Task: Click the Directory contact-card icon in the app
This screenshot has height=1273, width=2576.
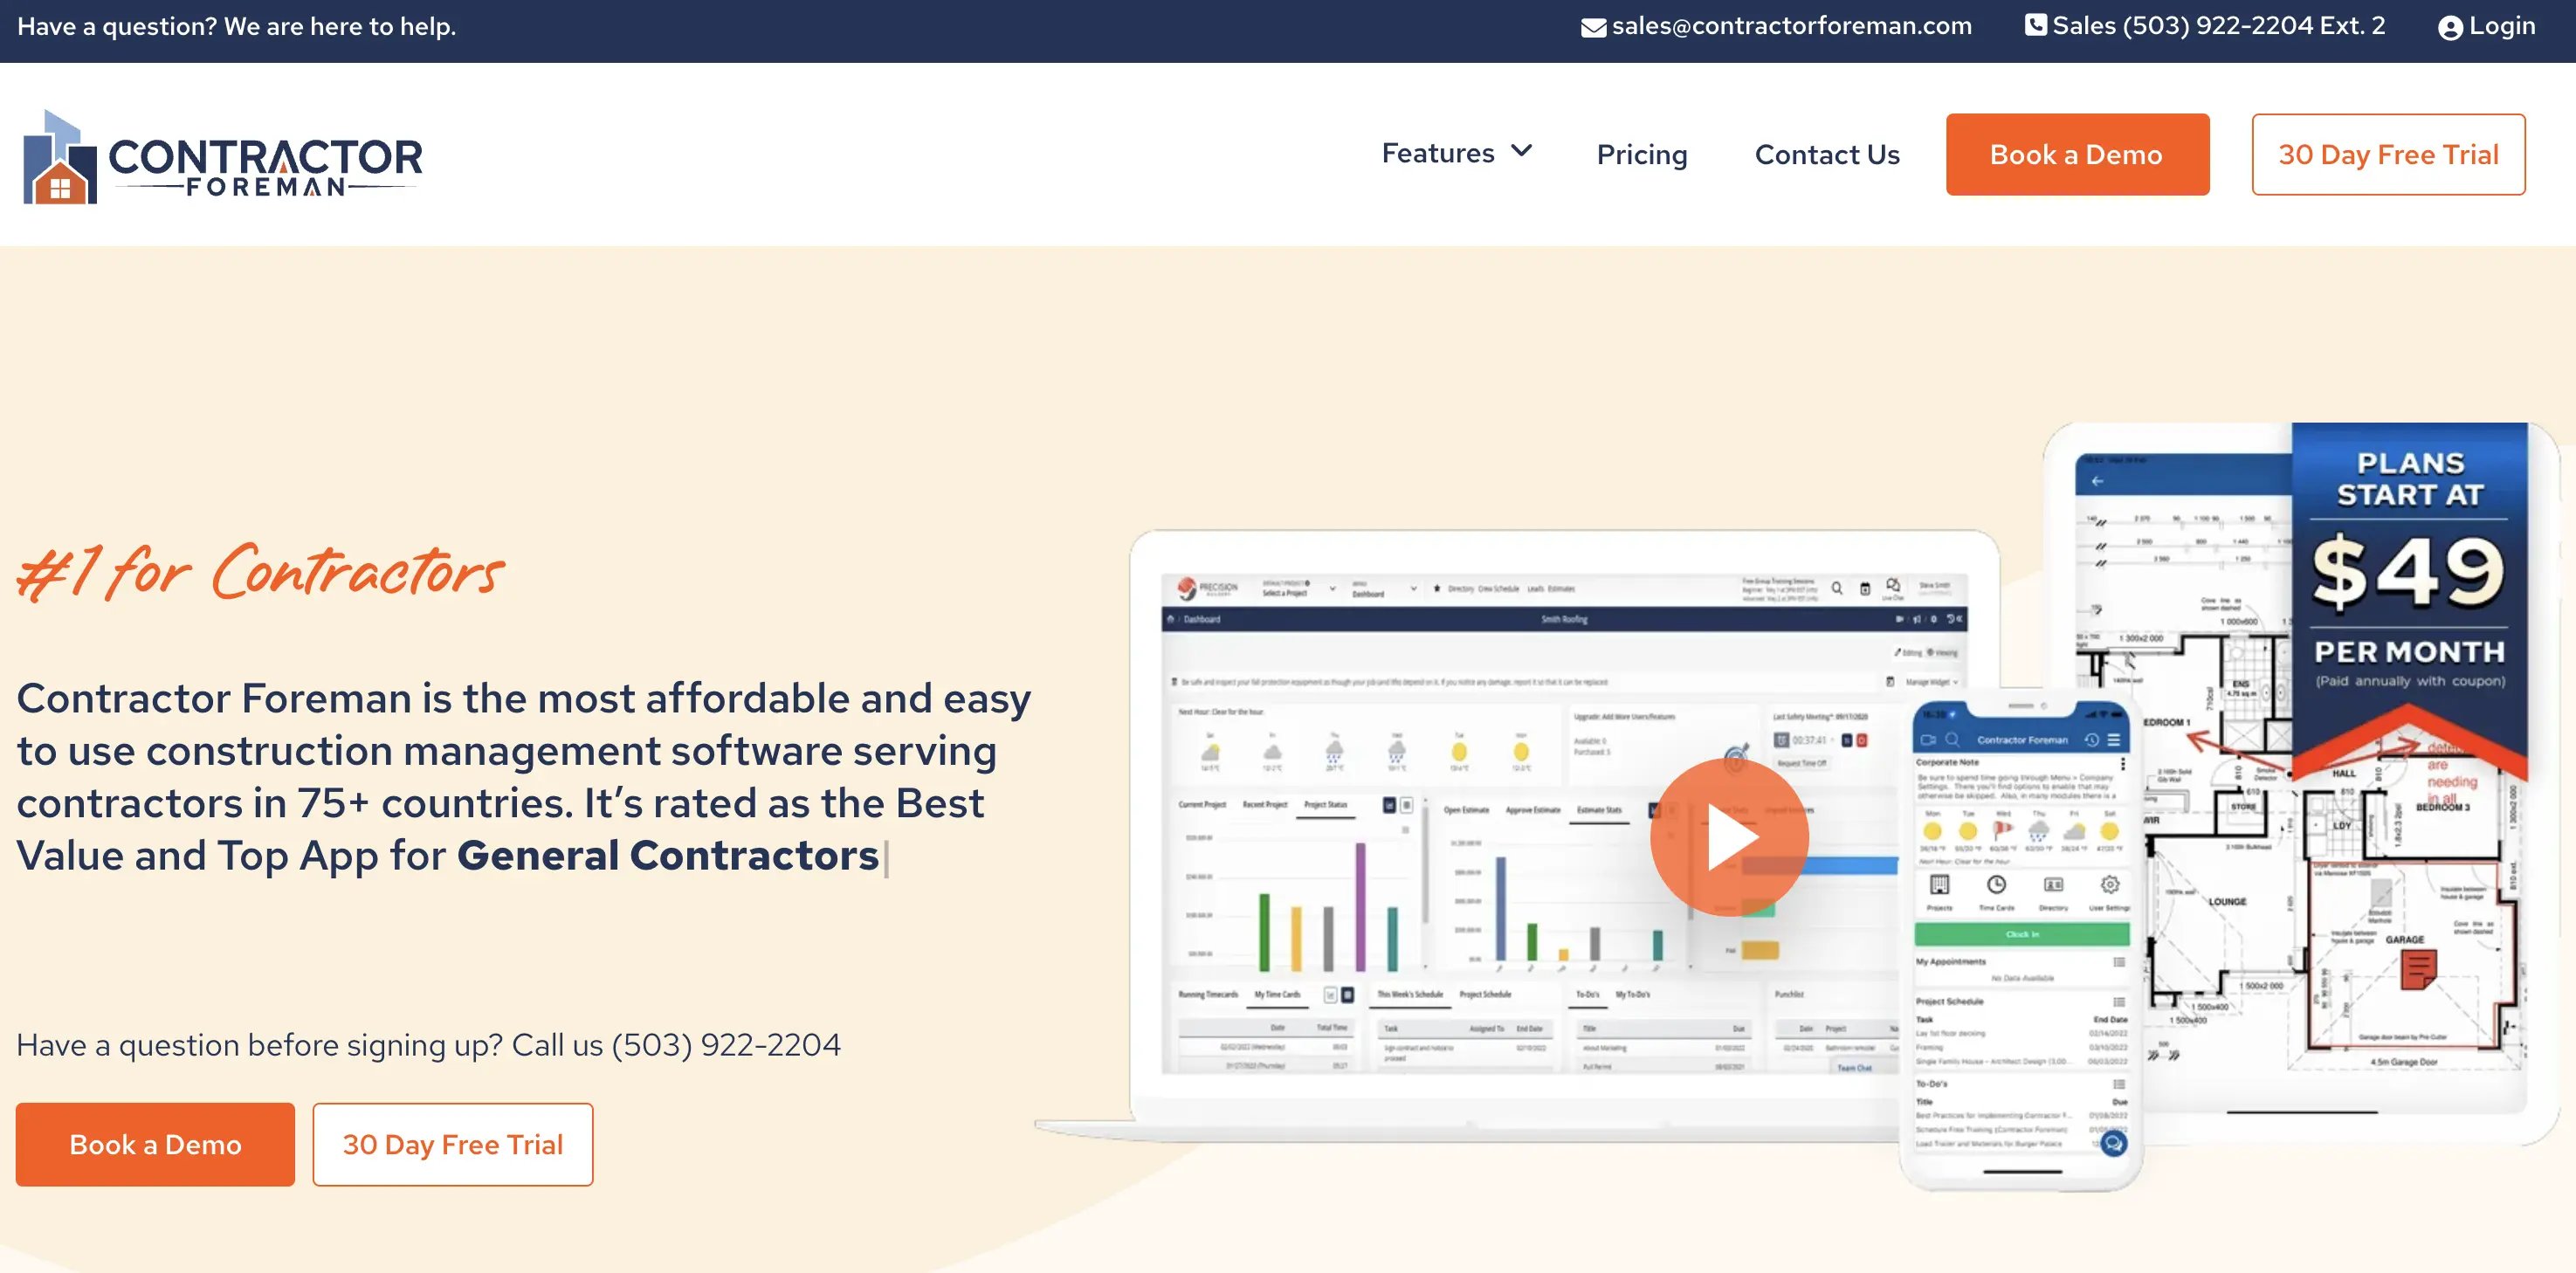Action: point(2053,884)
